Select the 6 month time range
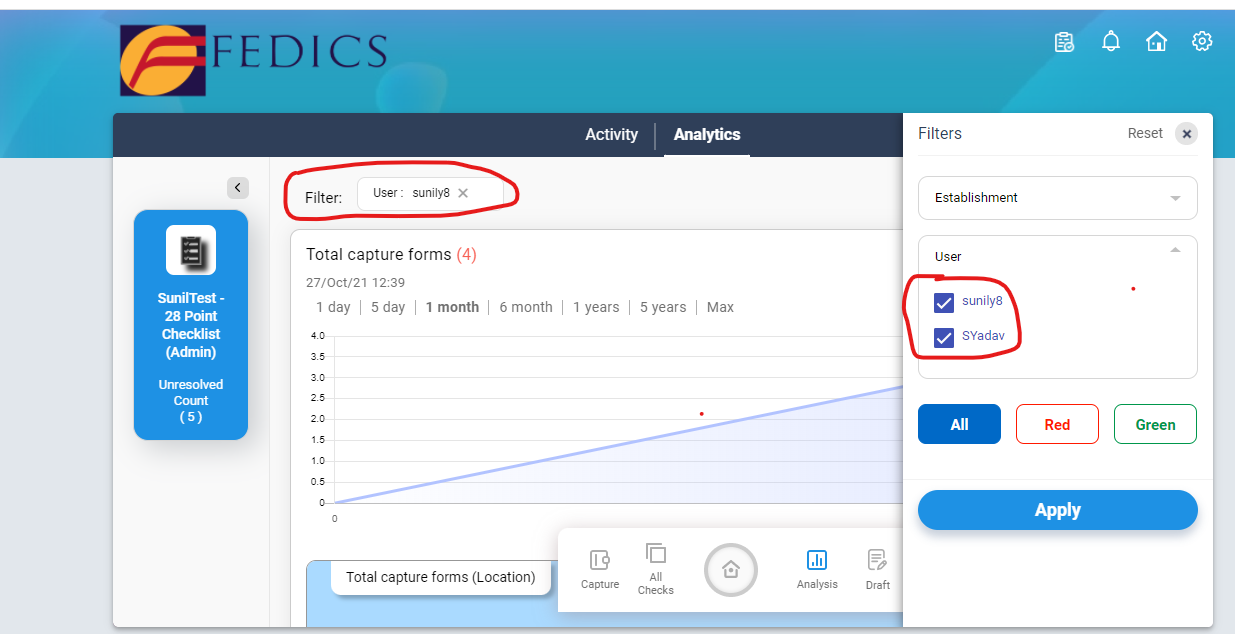 (x=526, y=307)
